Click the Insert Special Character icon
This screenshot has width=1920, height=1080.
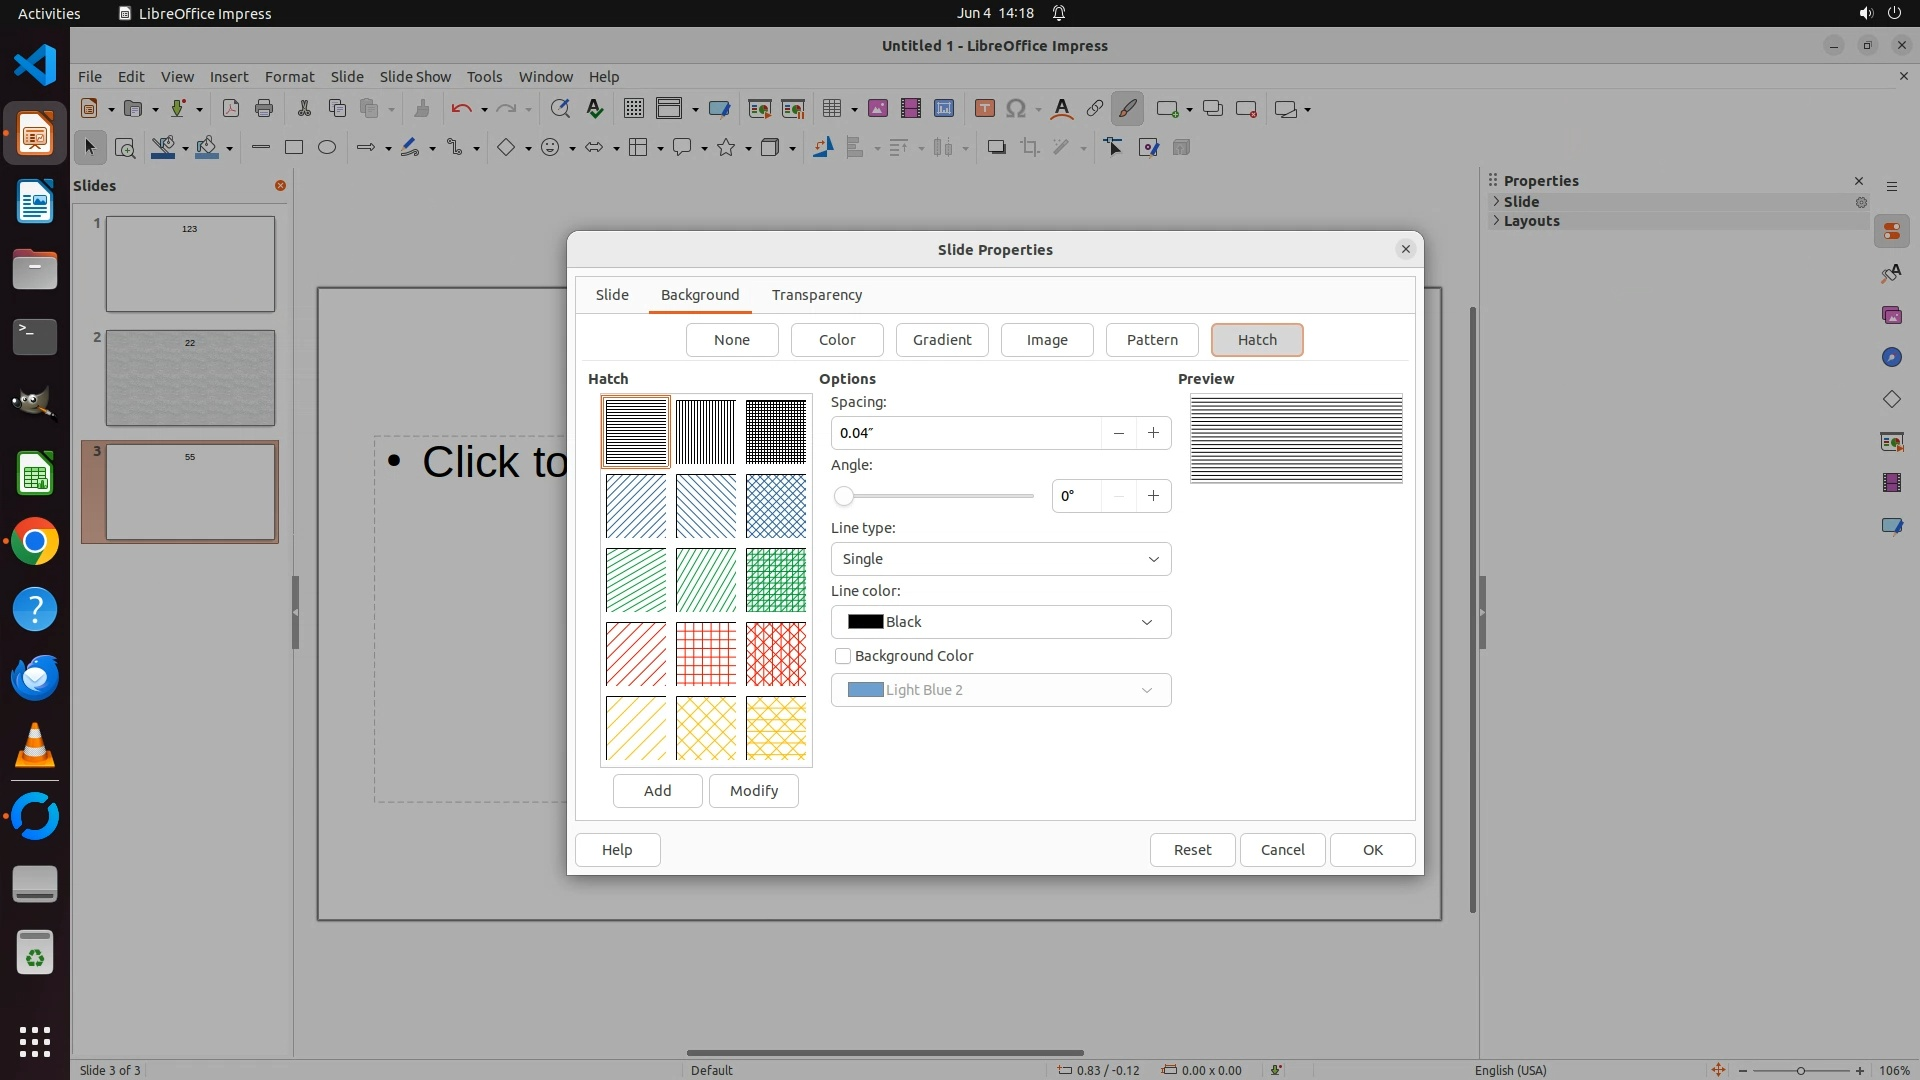[x=1016, y=109]
